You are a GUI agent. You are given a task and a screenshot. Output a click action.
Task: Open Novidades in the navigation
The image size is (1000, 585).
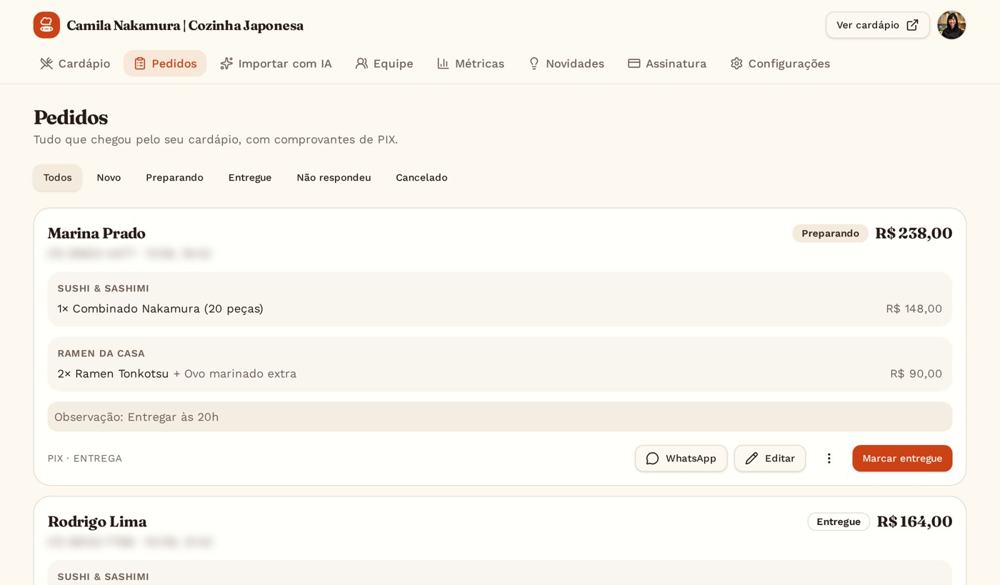[x=566, y=63]
